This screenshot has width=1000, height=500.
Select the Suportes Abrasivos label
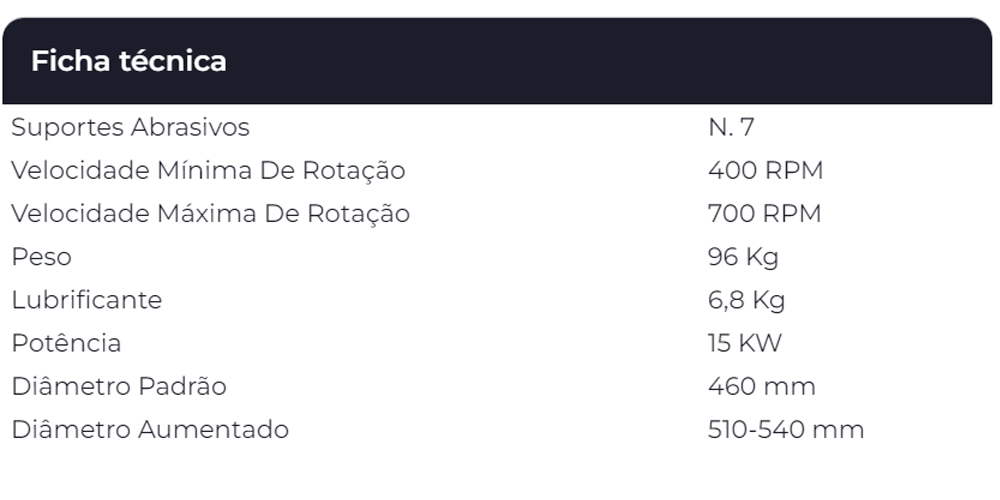pyautogui.click(x=130, y=128)
